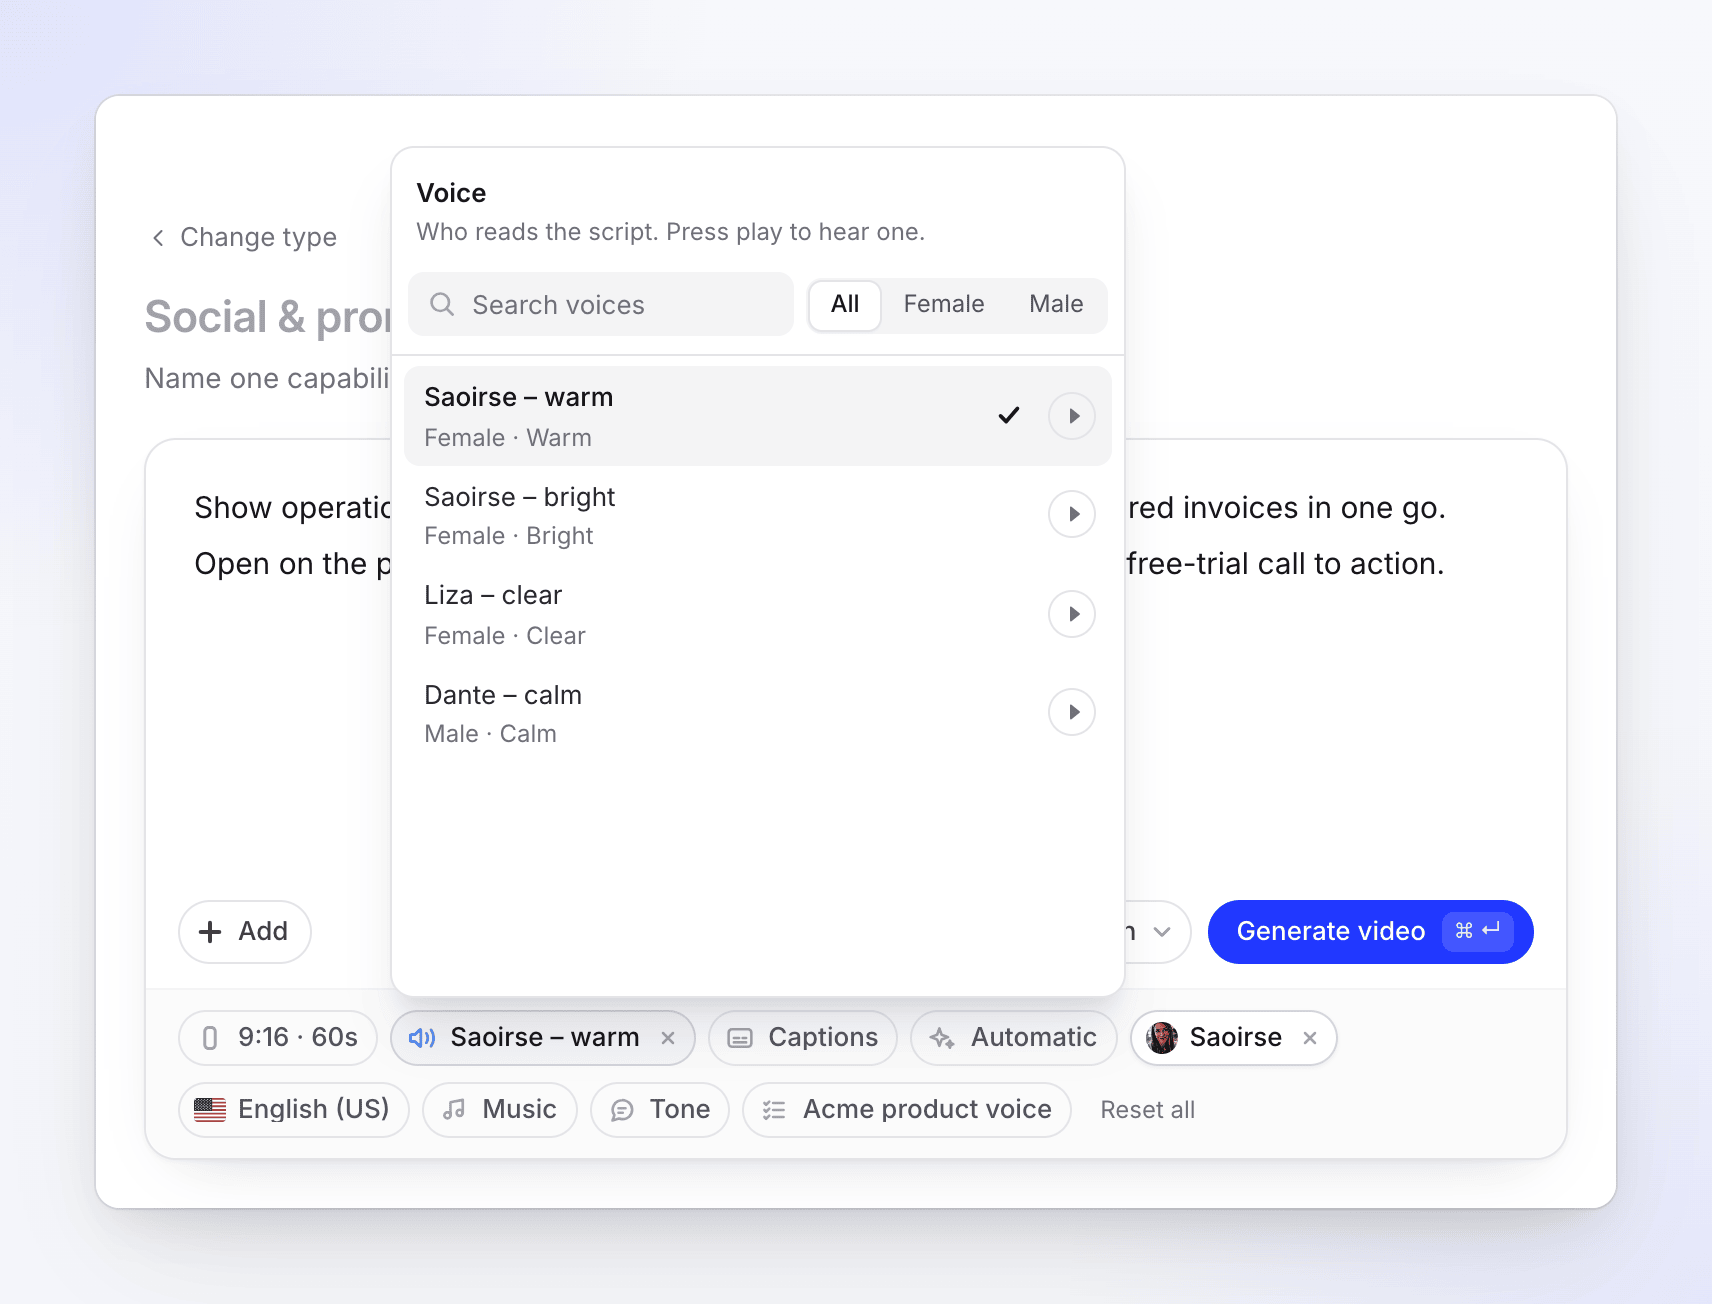Click the Generate video button
The image size is (1712, 1304).
click(x=1371, y=932)
